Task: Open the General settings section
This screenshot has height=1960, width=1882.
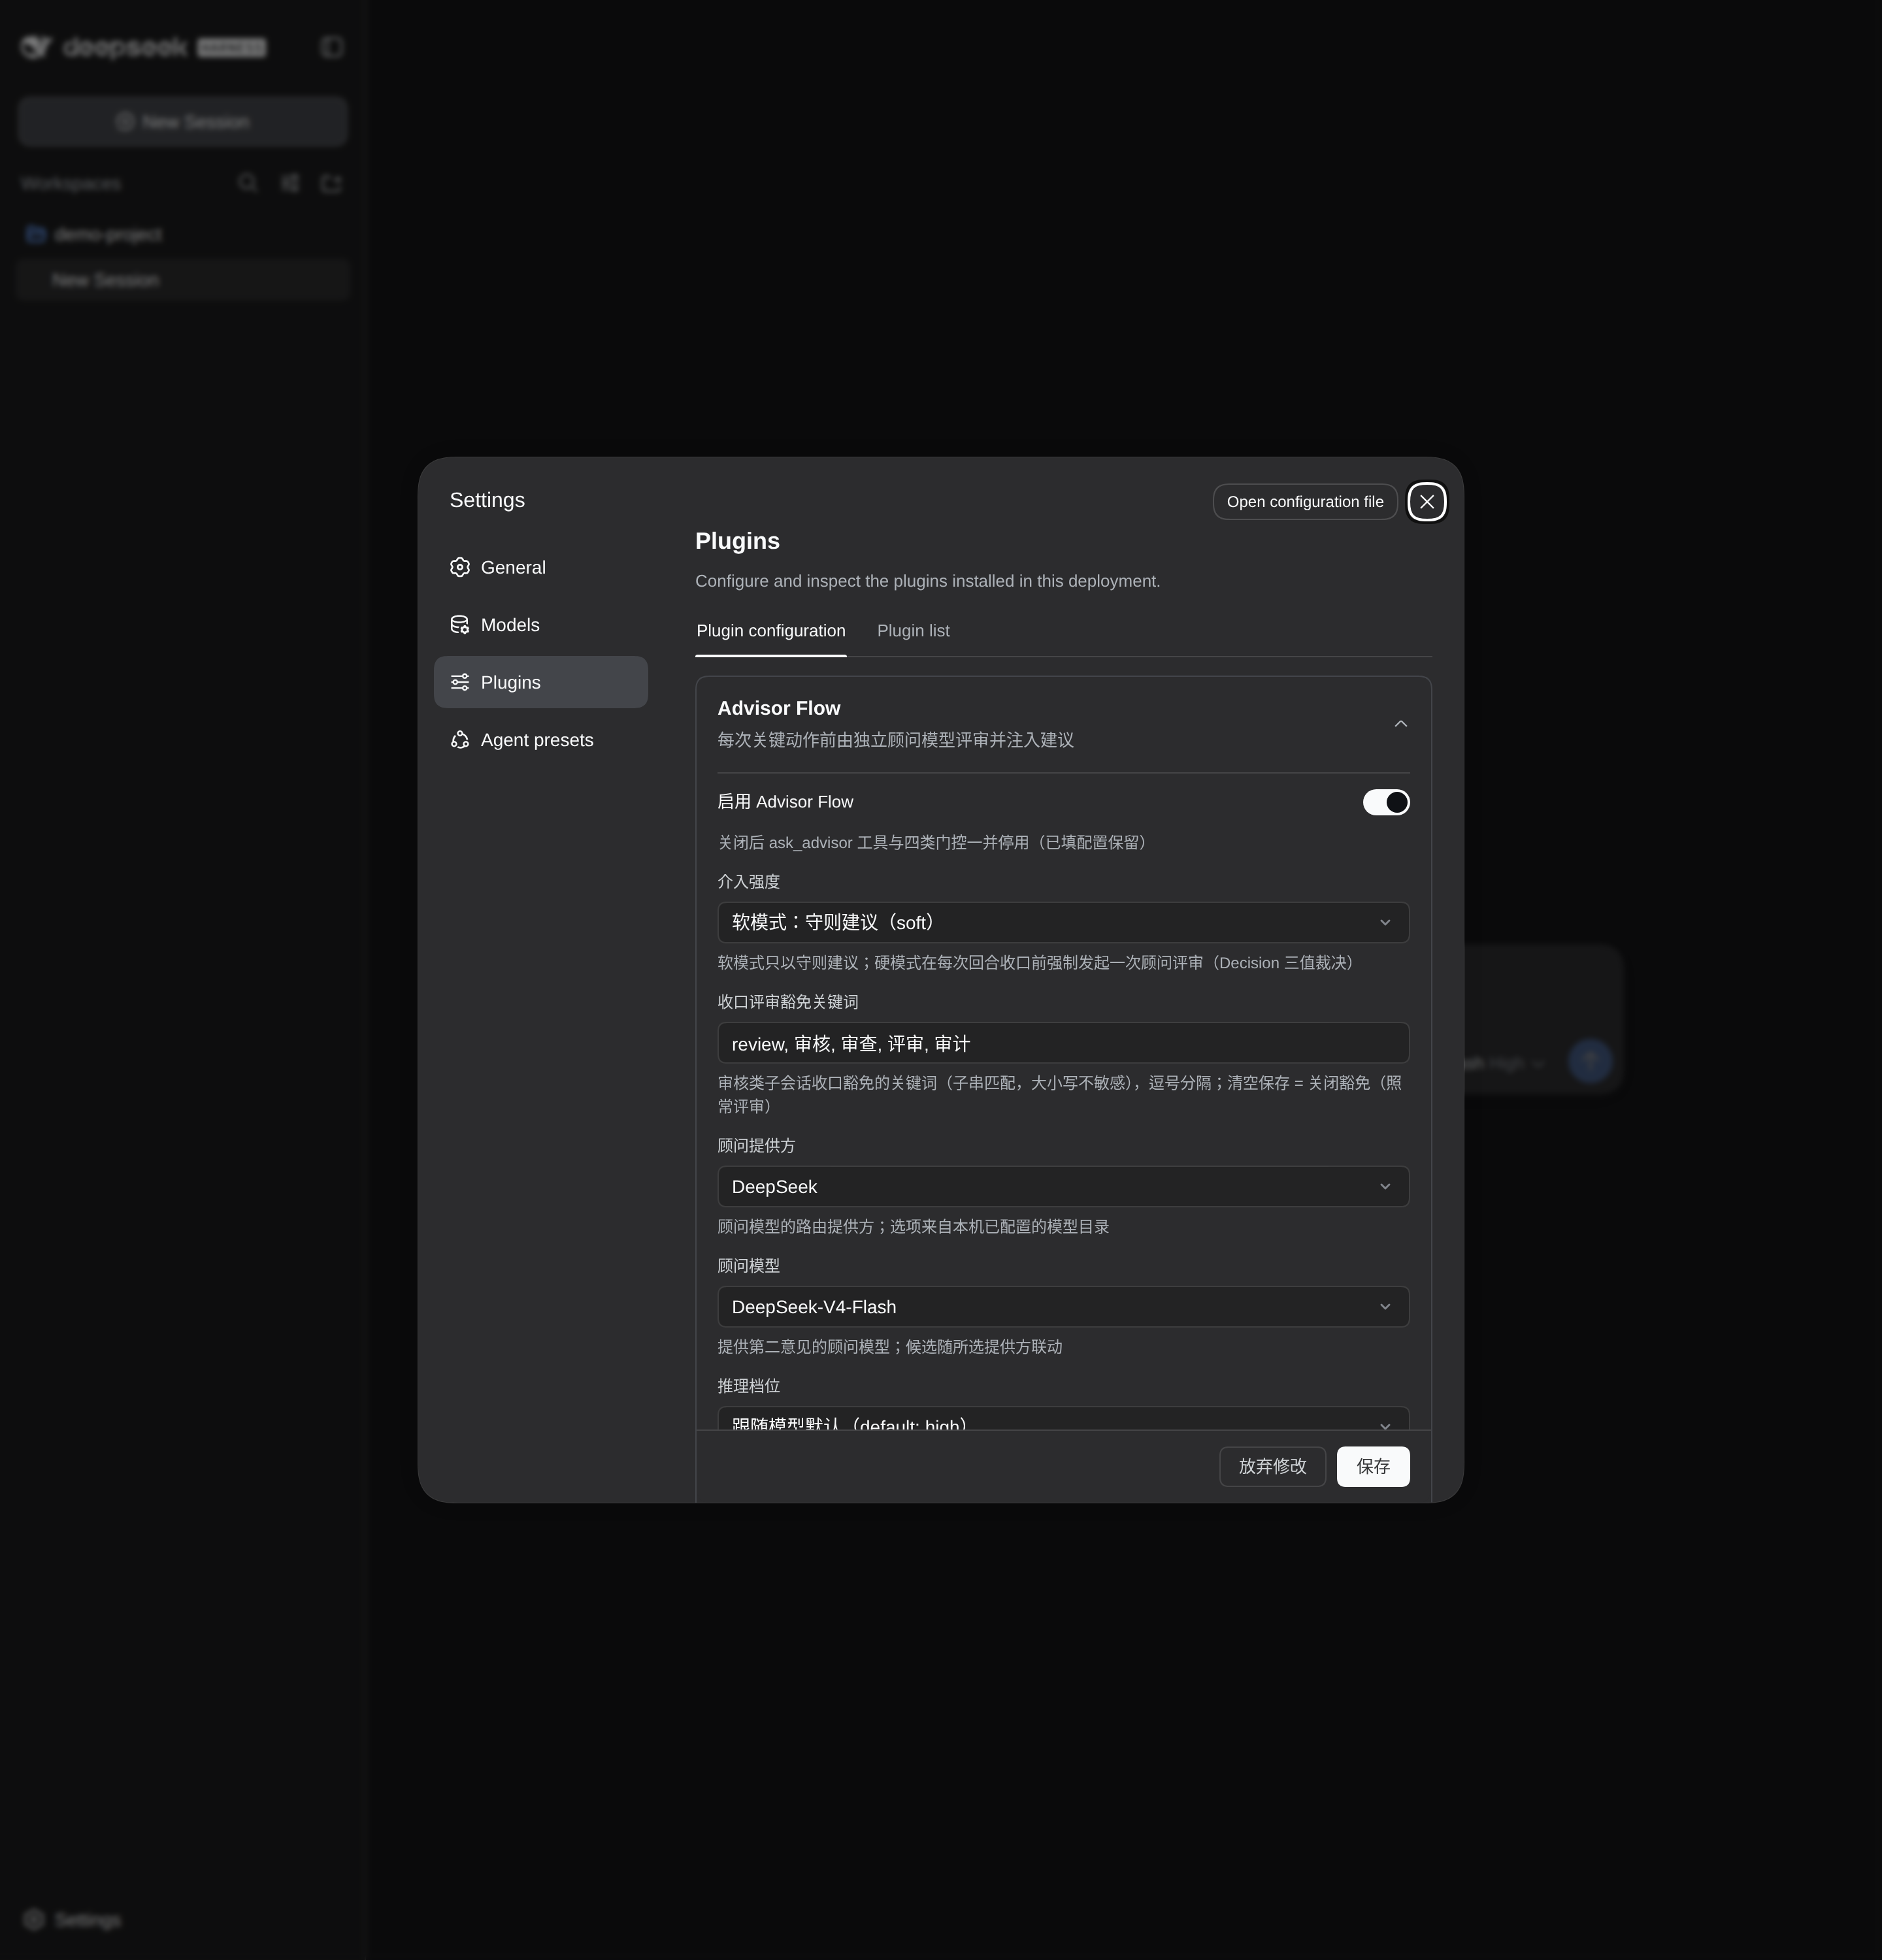Action: pos(540,568)
